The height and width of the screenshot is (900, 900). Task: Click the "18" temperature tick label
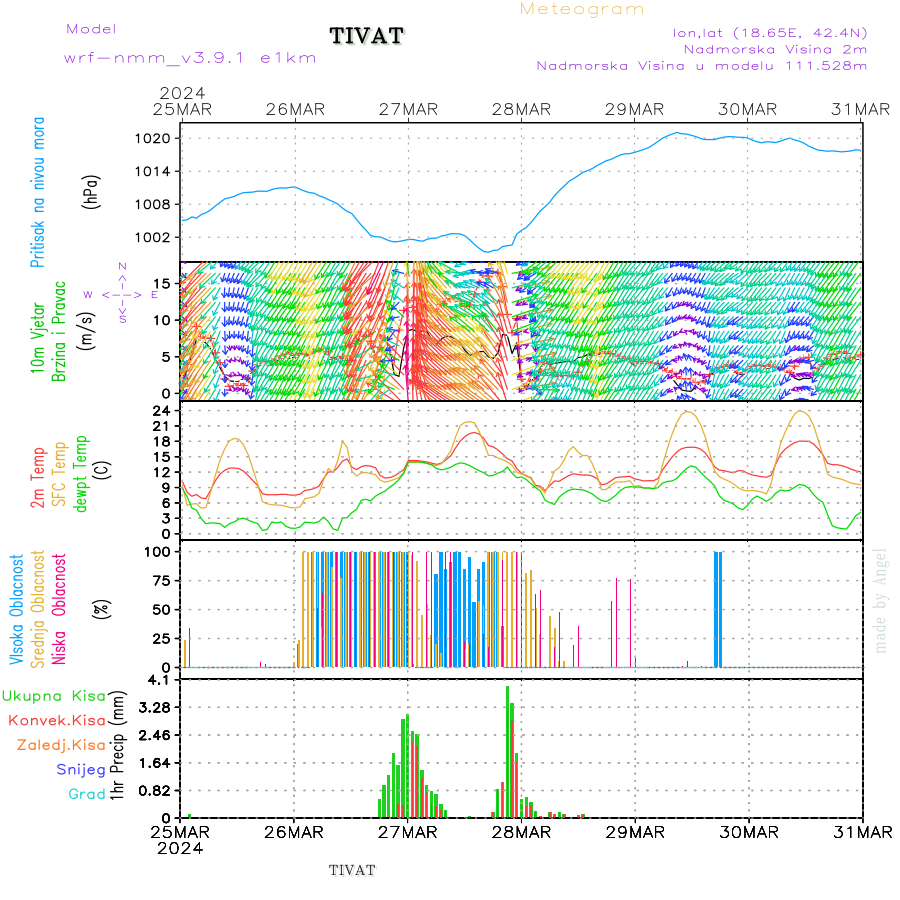(x=162, y=441)
